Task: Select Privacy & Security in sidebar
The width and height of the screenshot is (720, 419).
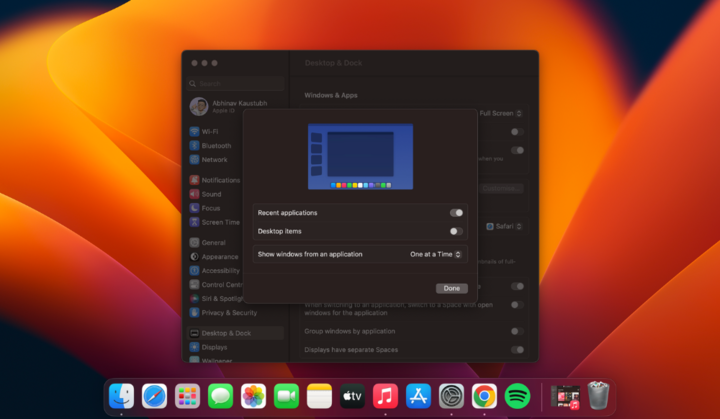Action: pos(224,312)
